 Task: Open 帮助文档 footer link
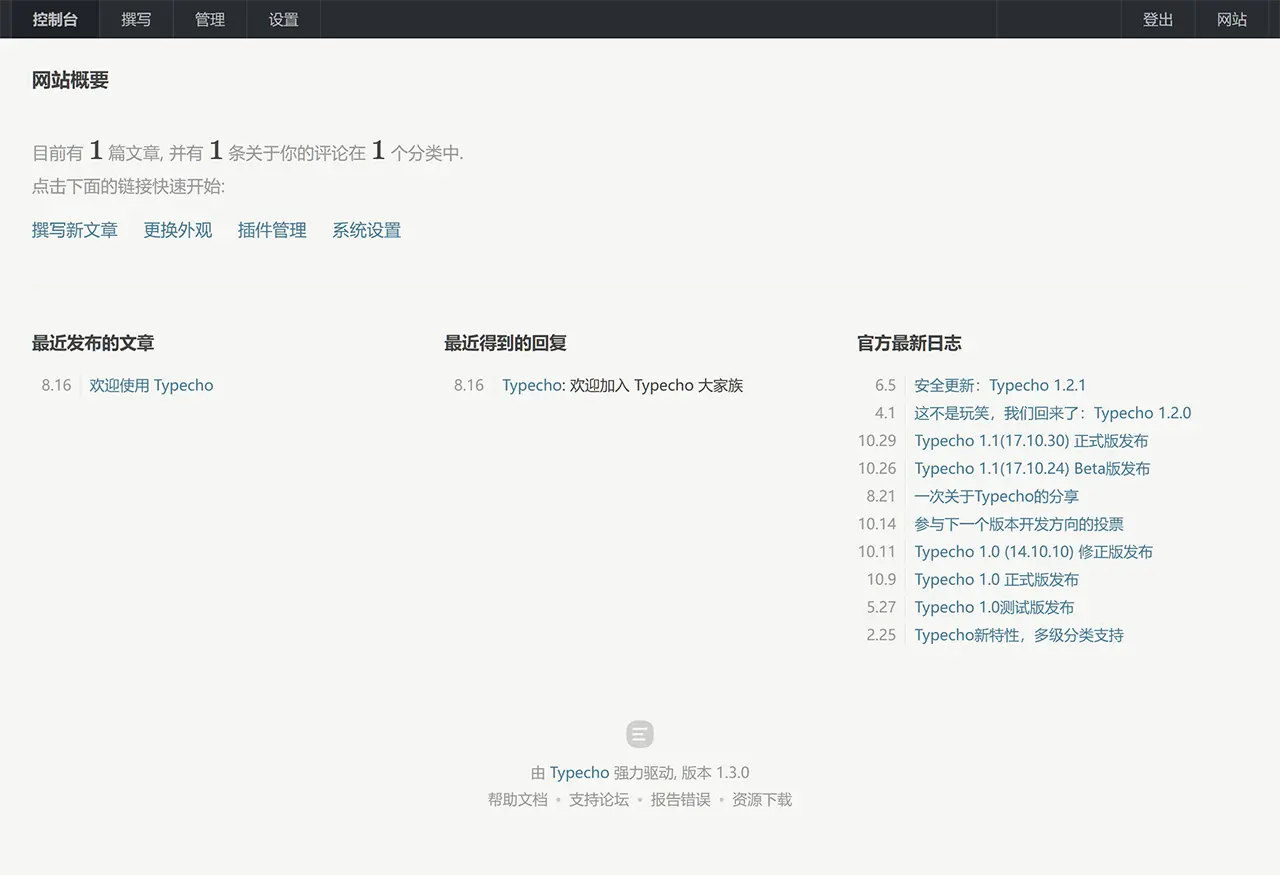click(x=518, y=800)
